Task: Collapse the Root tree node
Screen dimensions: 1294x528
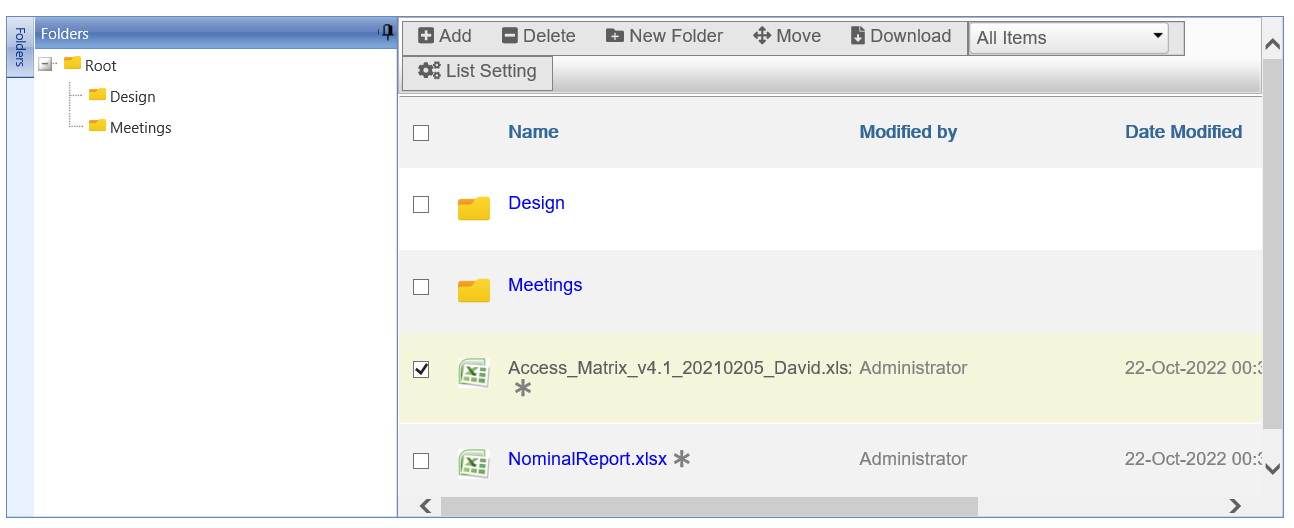Action: coord(45,65)
